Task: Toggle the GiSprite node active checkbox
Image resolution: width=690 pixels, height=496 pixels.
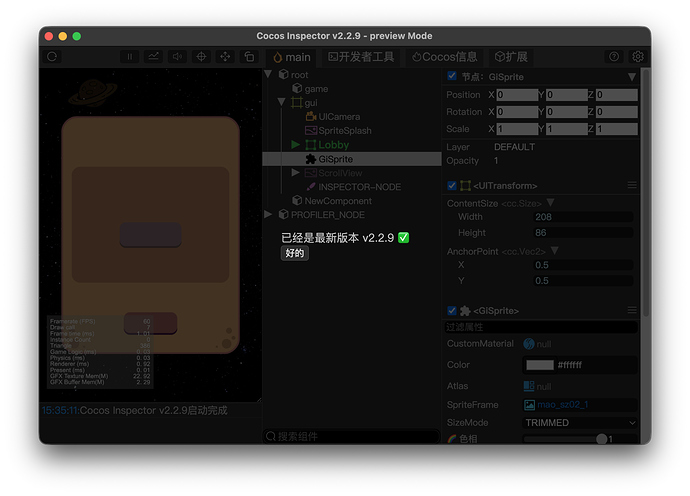Action: click(452, 76)
